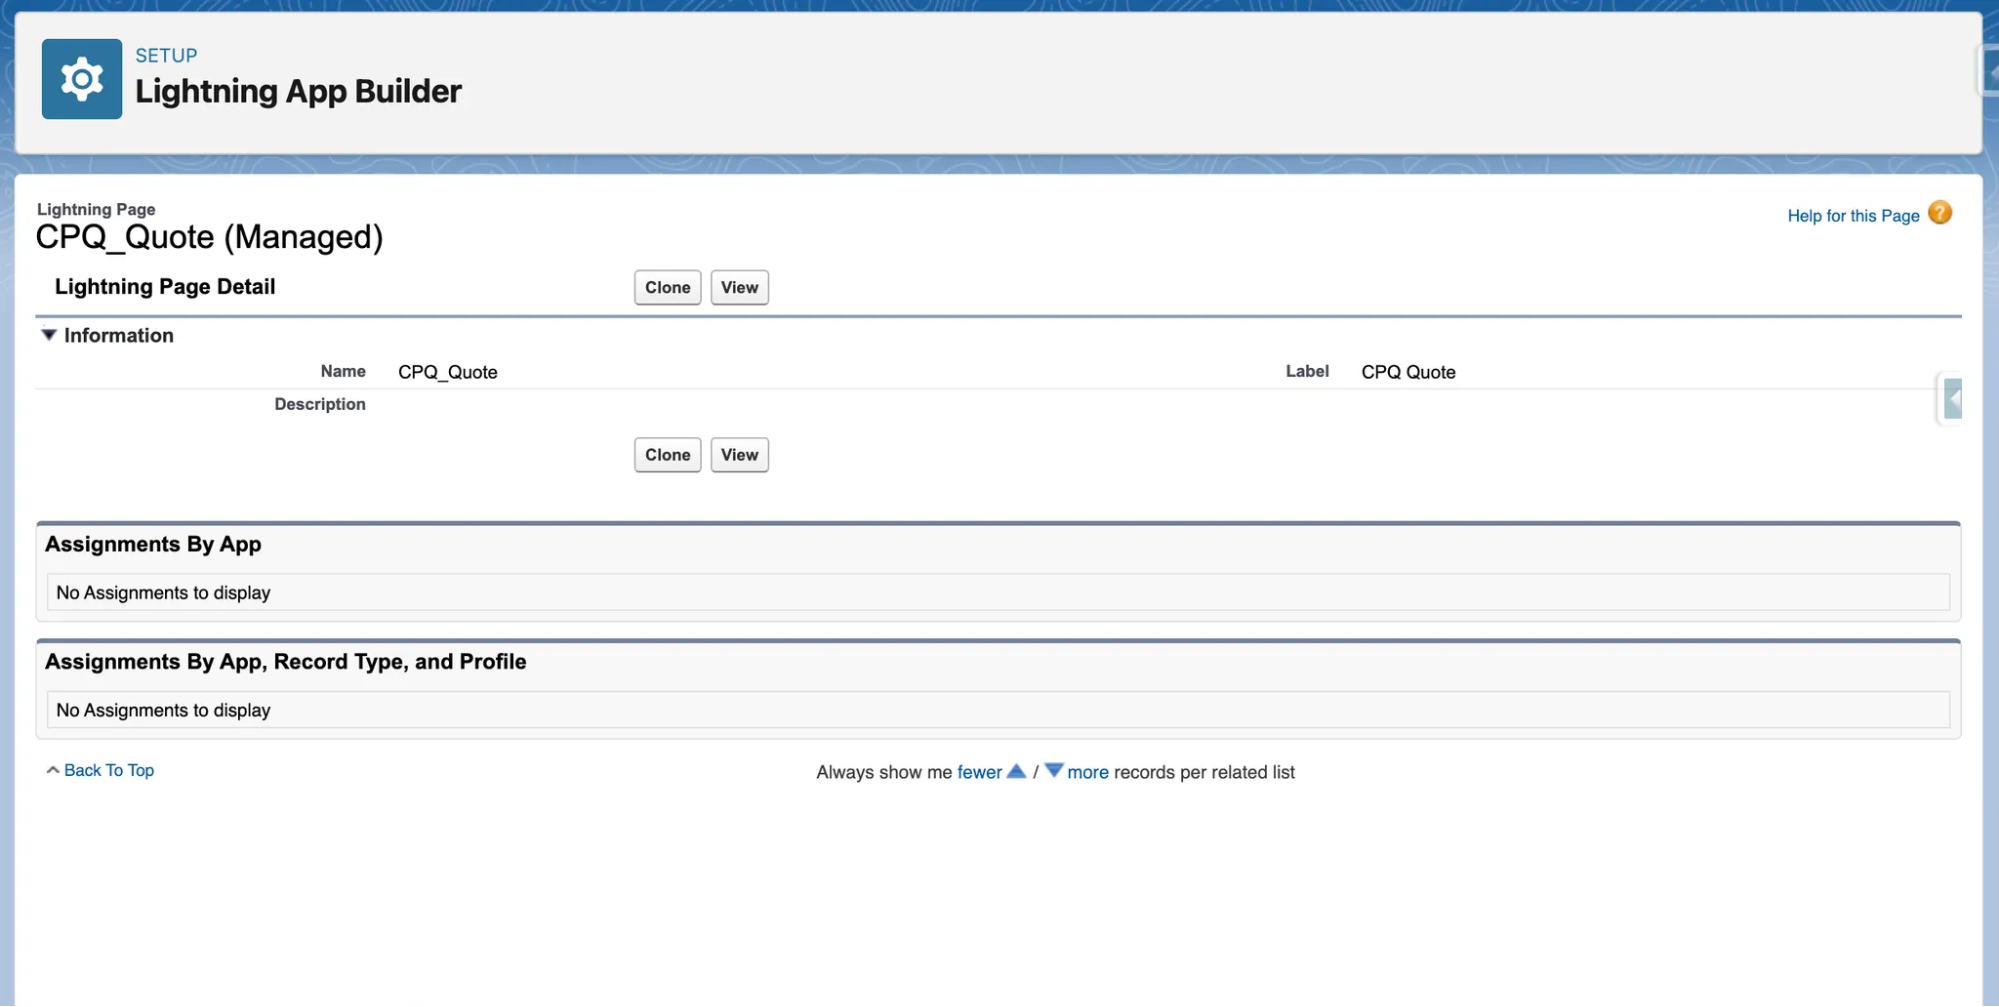
Task: Click the "Lightning App Builder" page title
Action: 298,90
